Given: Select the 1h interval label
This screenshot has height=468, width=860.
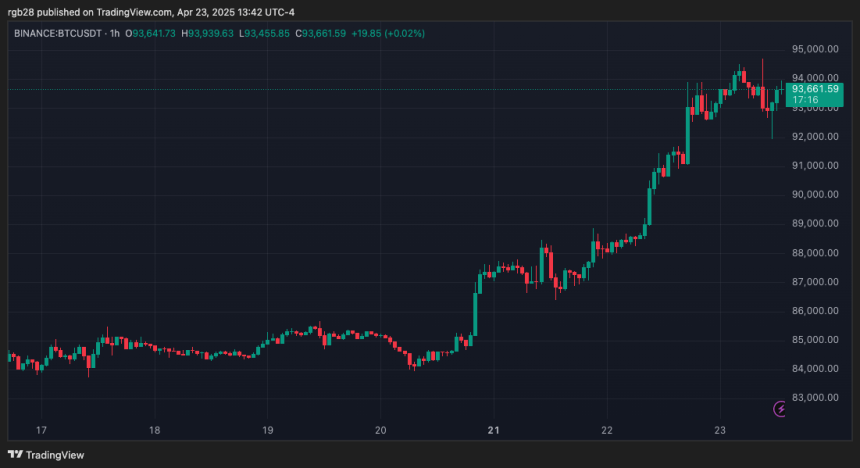Looking at the screenshot, I should 115,33.
